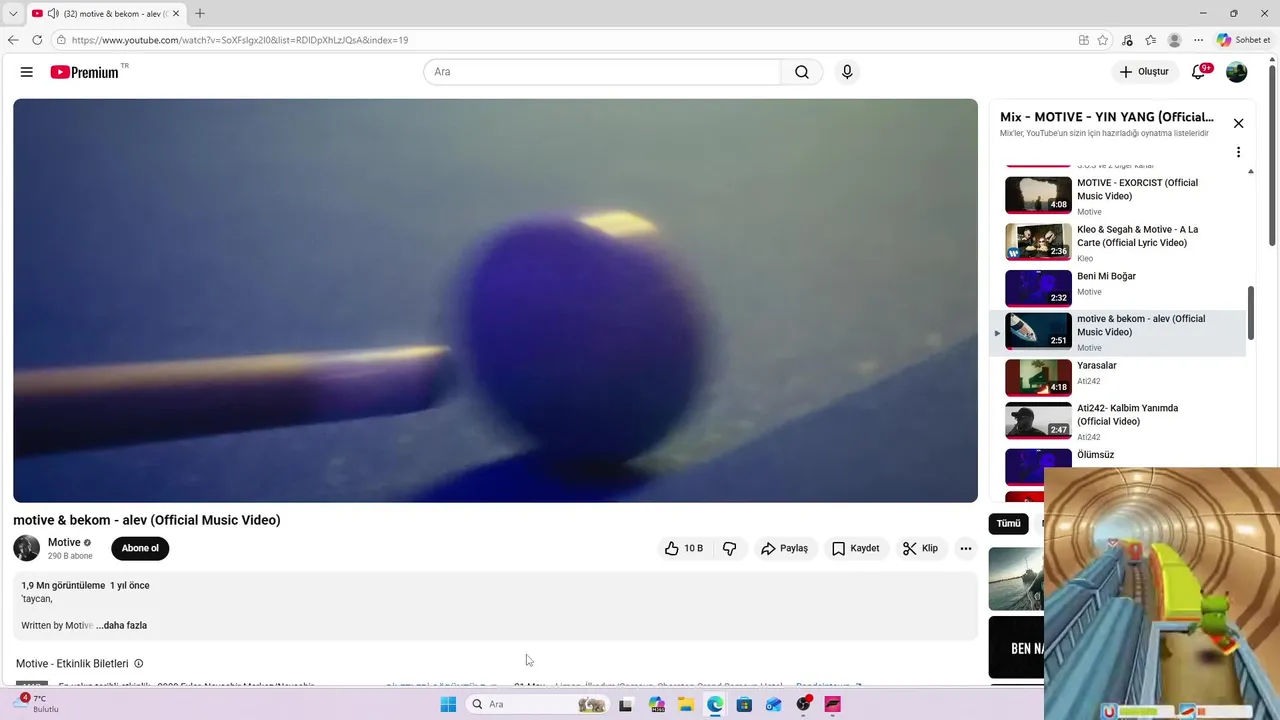The height and width of the screenshot is (720, 1280).
Task: Mute the tab via speaker icon
Action: 52,13
